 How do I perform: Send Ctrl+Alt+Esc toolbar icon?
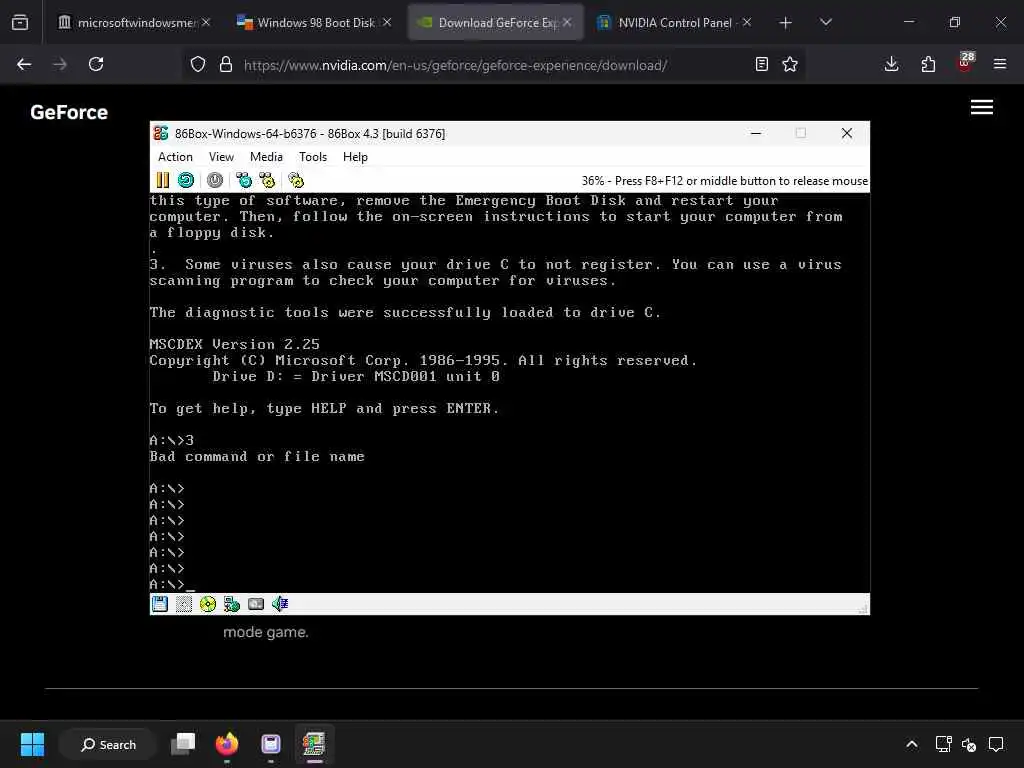pyautogui.click(x=267, y=180)
